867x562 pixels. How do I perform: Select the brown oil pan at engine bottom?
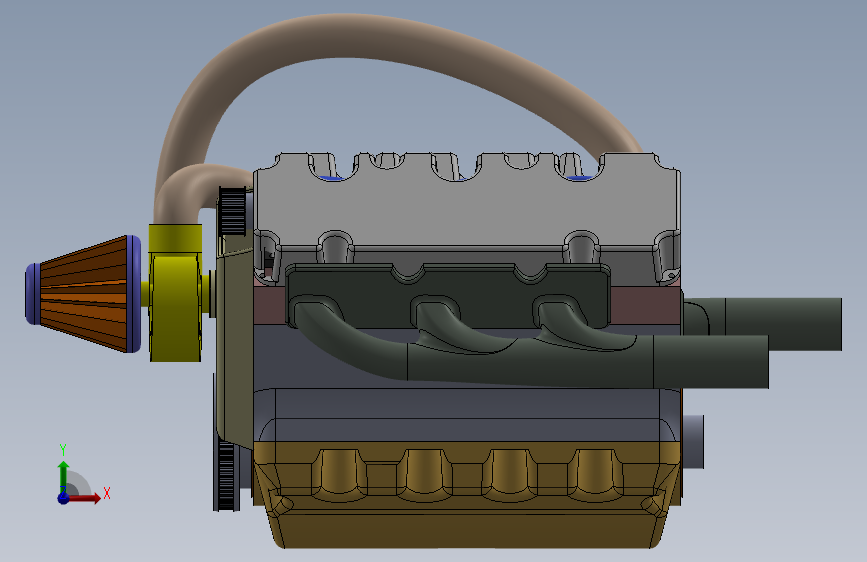(x=467, y=494)
